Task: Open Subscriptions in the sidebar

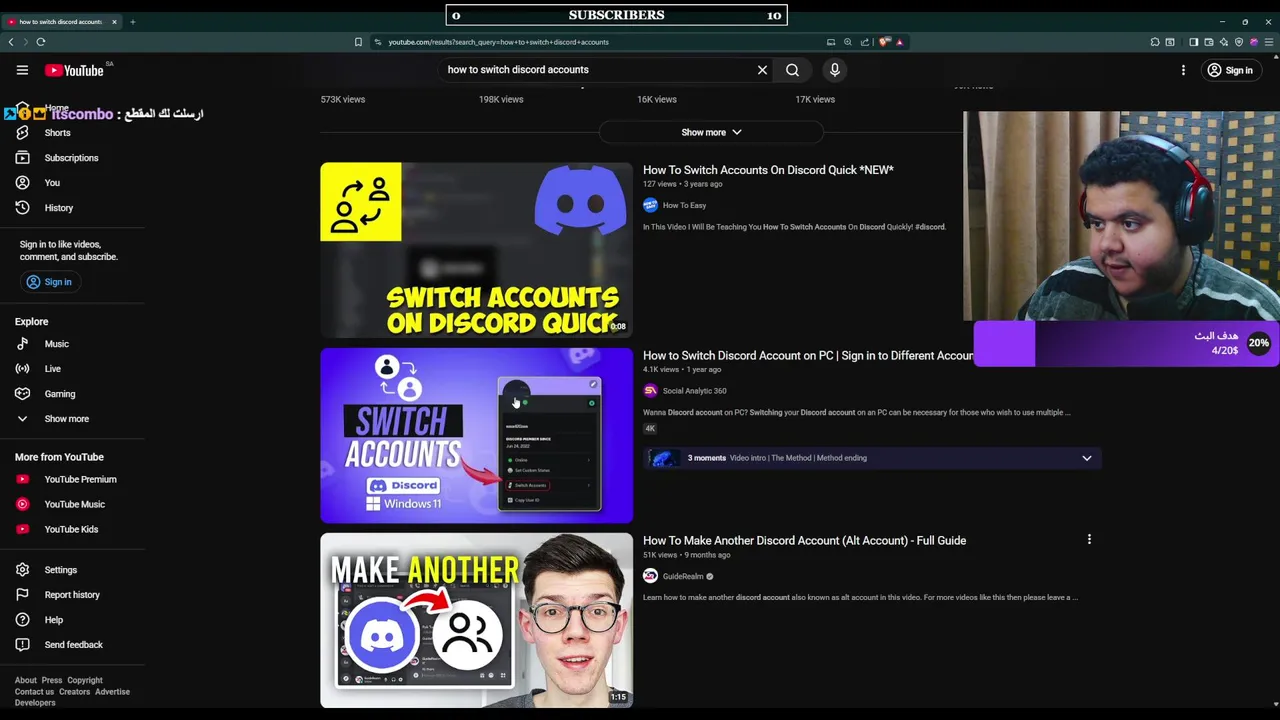Action: (71, 158)
